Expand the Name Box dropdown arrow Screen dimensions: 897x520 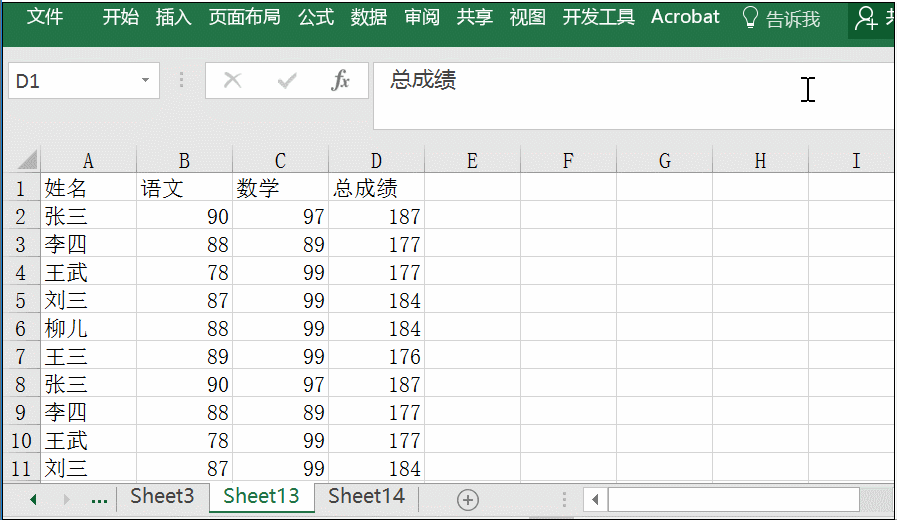click(145, 80)
